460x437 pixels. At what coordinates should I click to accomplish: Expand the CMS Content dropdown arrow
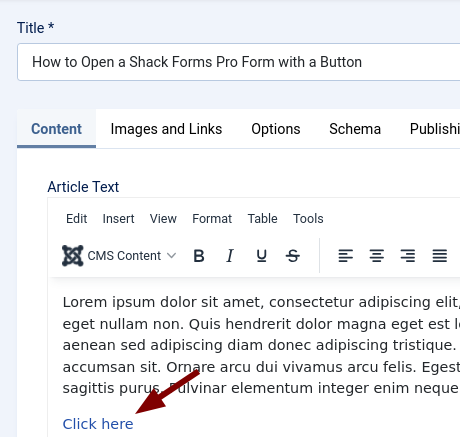point(171,256)
